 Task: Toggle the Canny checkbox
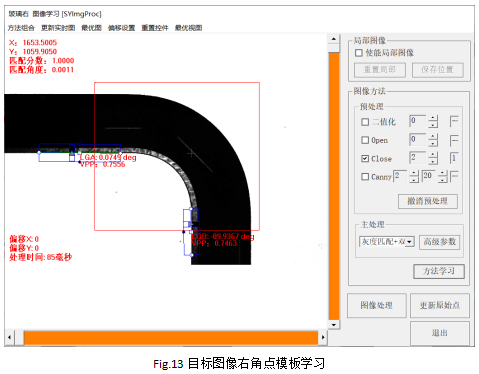pos(365,176)
